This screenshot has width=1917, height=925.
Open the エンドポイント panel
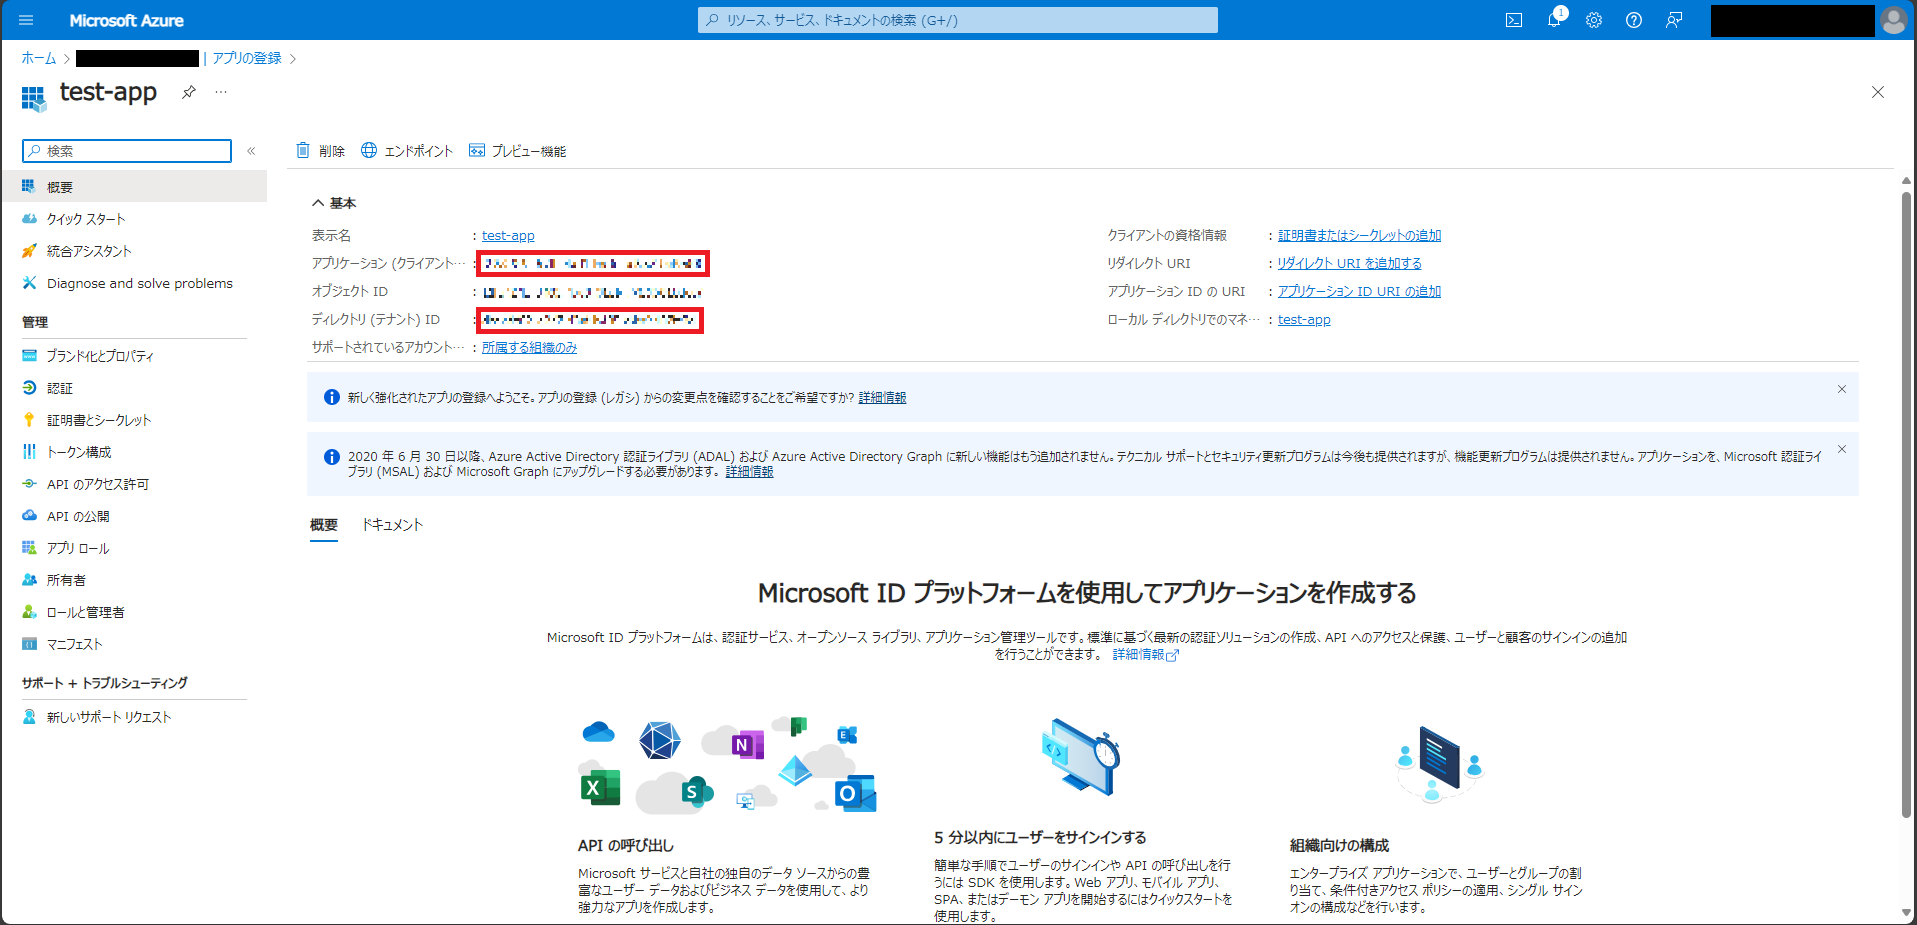[406, 150]
